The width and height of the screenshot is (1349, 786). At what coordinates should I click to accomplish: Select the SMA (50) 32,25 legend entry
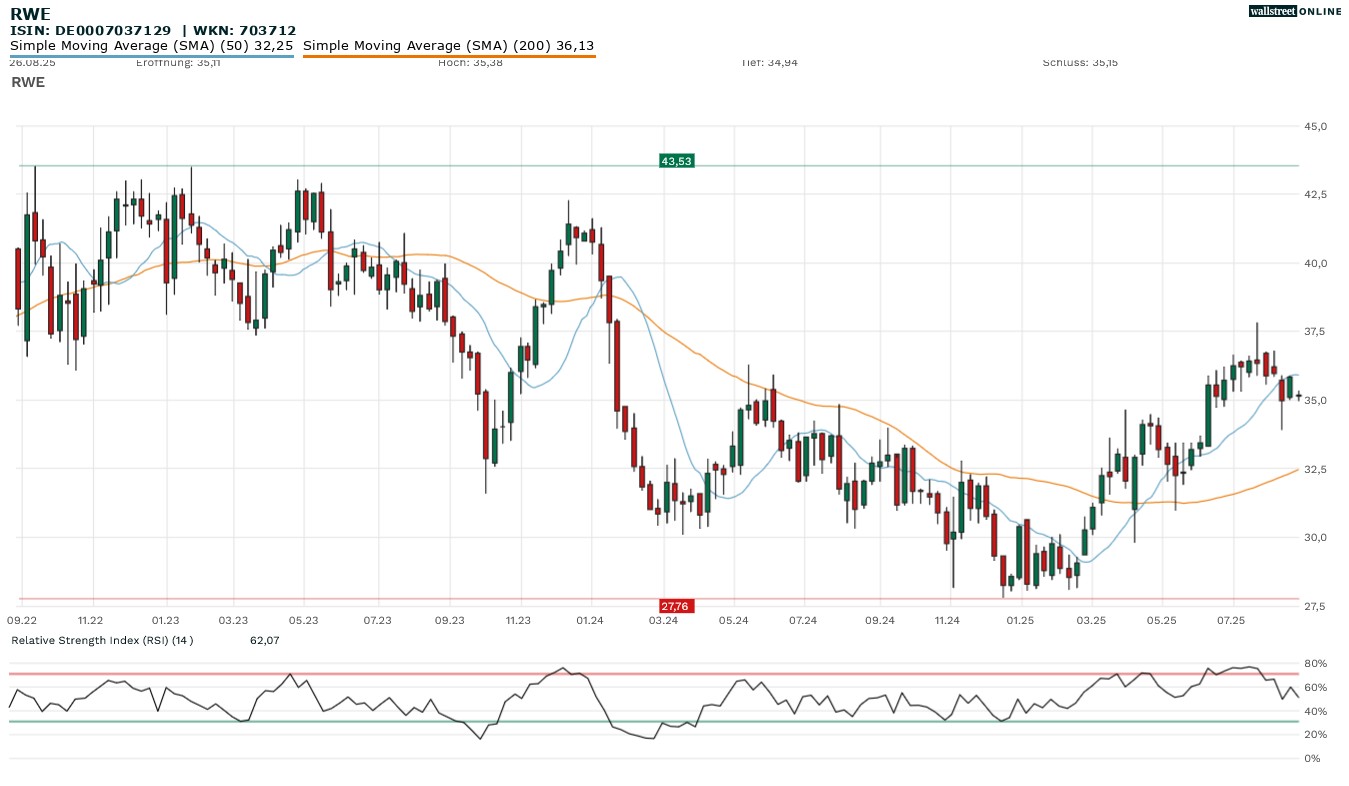tap(151, 46)
